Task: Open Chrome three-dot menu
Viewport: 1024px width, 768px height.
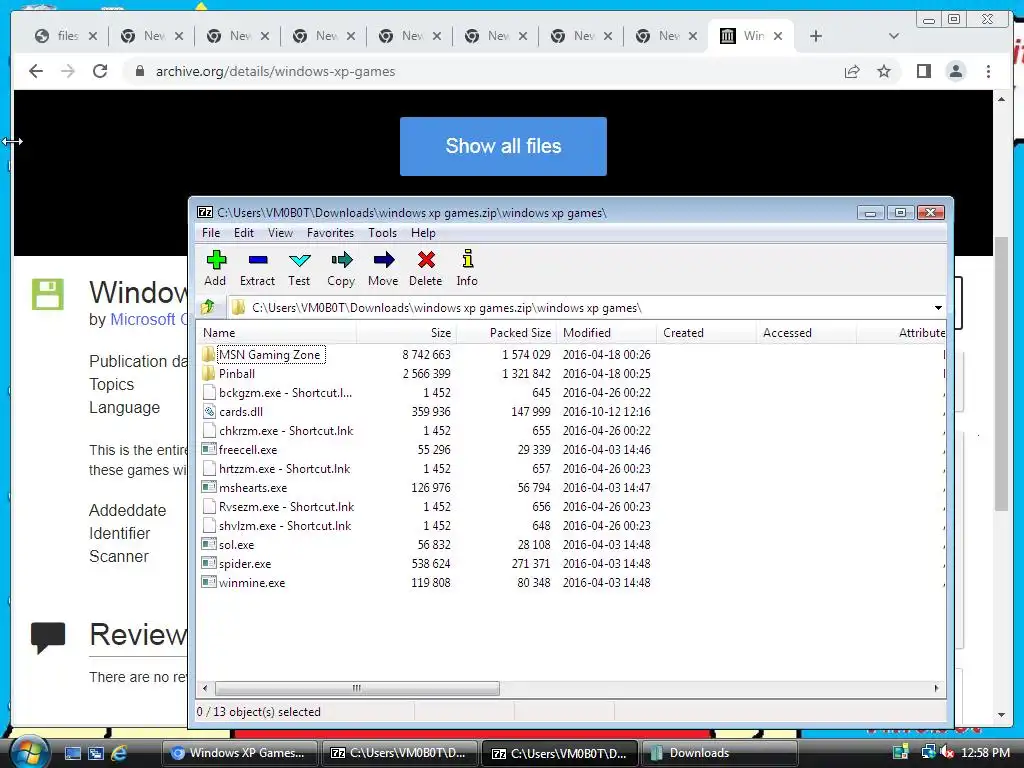Action: tap(988, 71)
